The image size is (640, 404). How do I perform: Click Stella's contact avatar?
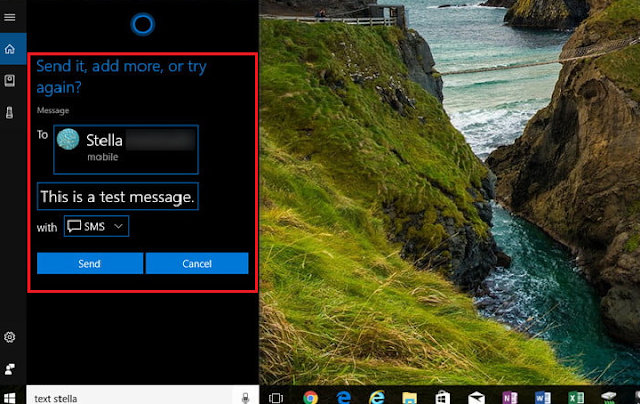(68, 139)
